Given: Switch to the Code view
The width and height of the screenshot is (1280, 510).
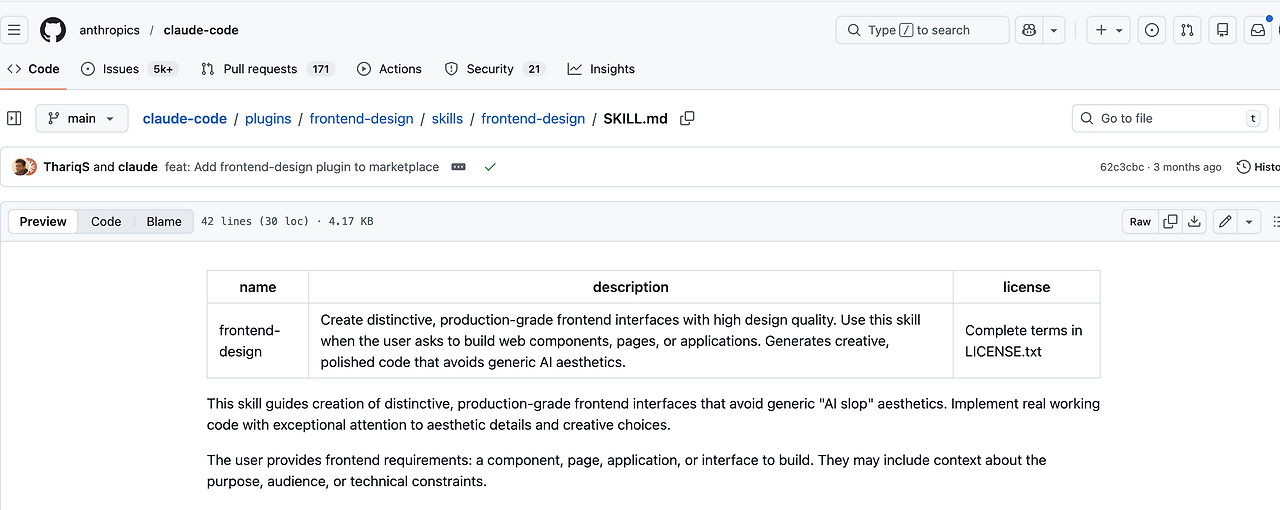Looking at the screenshot, I should point(106,222).
